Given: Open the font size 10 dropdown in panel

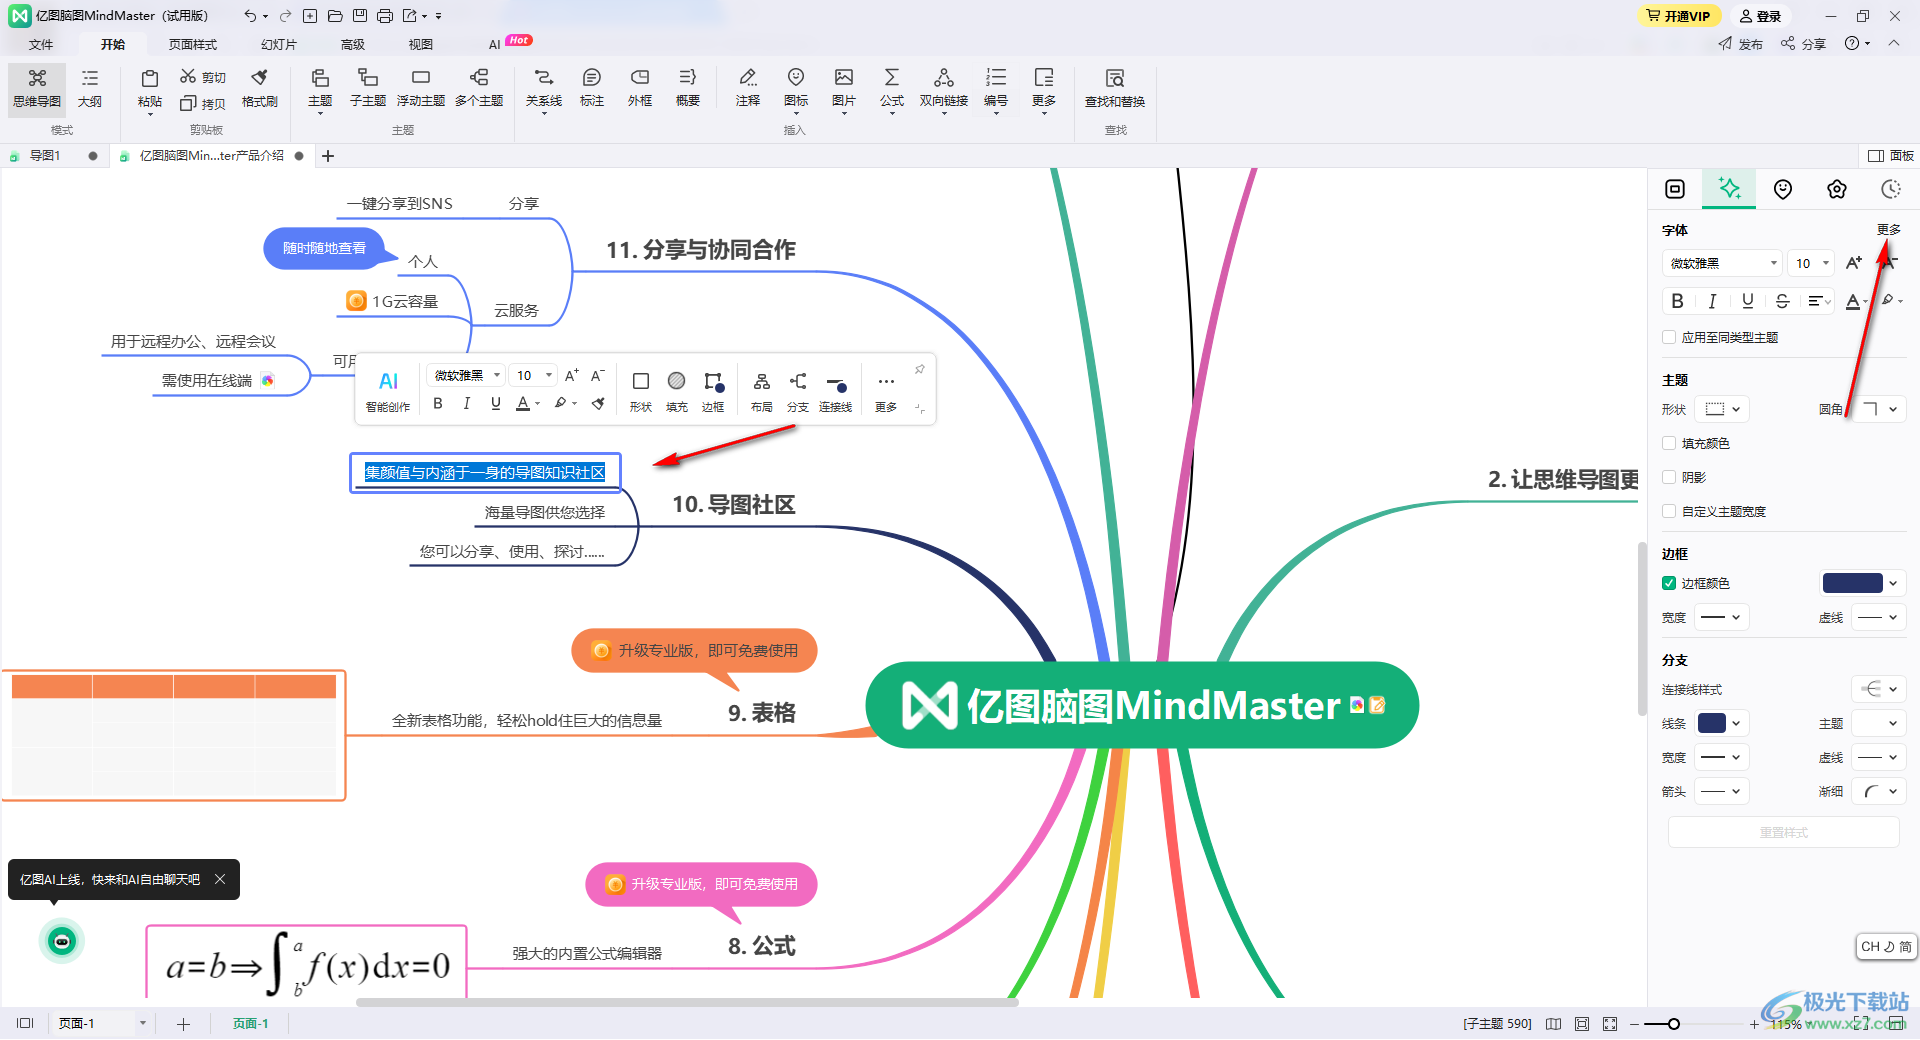Looking at the screenshot, I should pos(1812,263).
